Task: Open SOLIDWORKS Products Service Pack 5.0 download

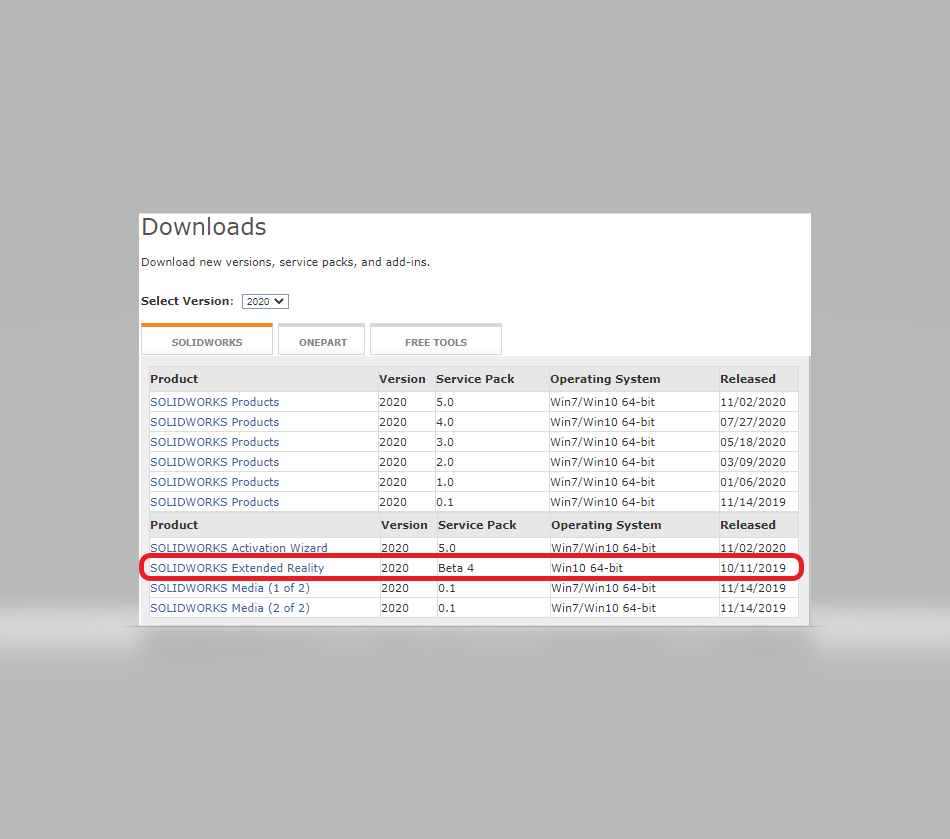Action: click(214, 401)
